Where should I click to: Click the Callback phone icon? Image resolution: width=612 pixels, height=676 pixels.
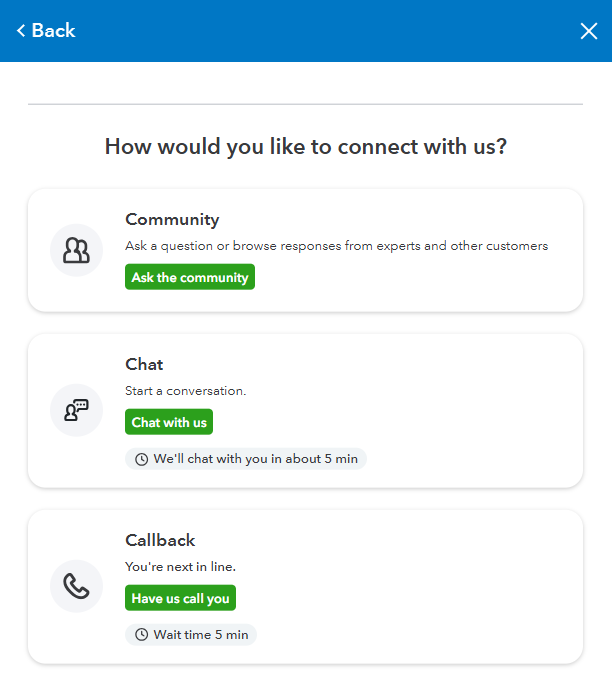click(76, 586)
